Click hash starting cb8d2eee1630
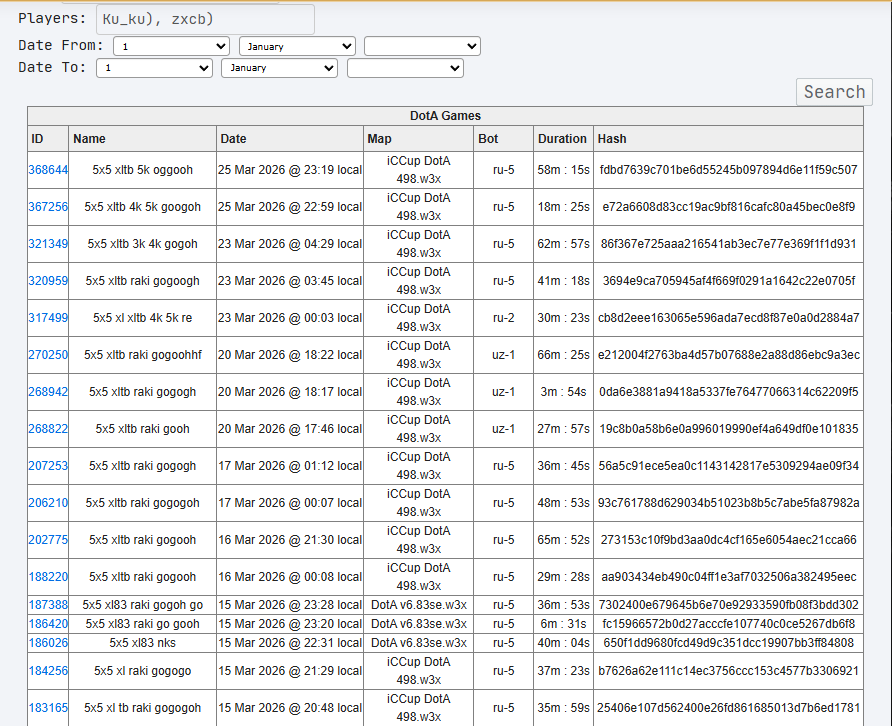Screen dimensions: 892x726 [x=728, y=317]
